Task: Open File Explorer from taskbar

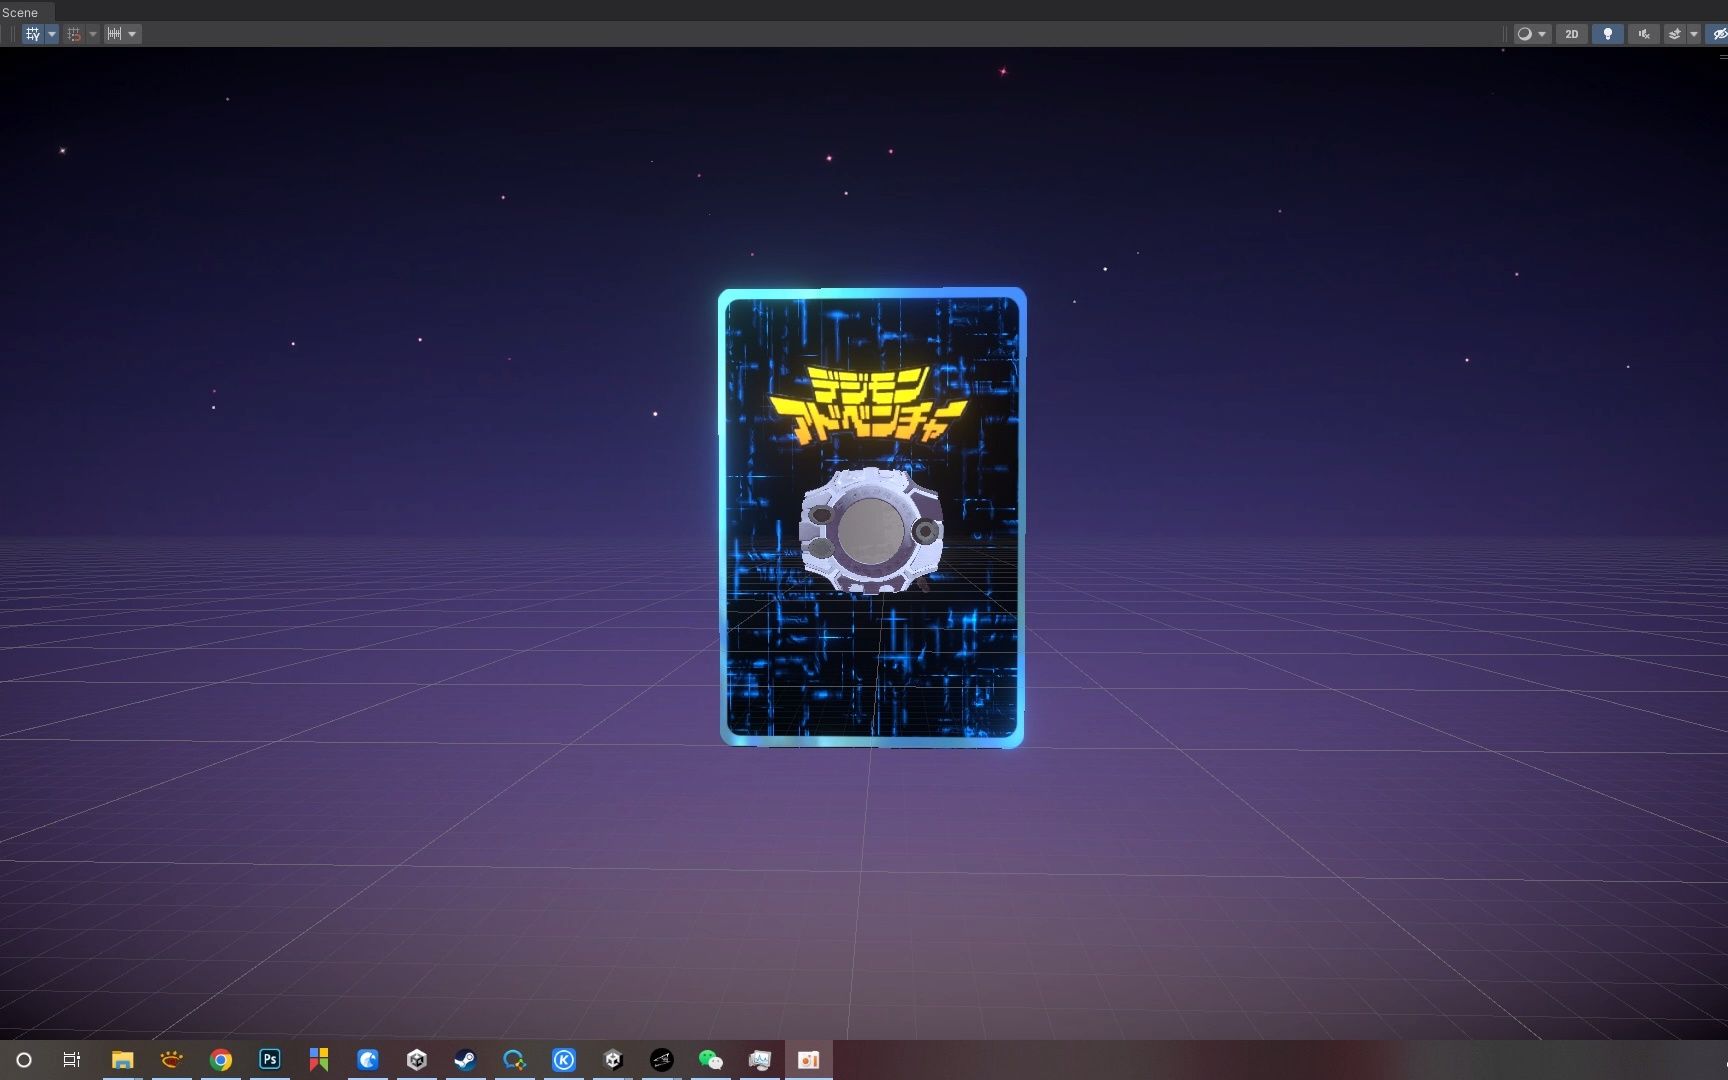Action: tap(122, 1060)
